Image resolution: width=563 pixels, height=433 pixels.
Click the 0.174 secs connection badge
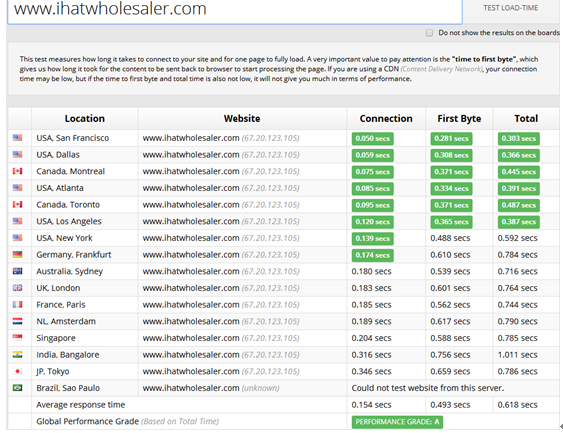point(373,255)
